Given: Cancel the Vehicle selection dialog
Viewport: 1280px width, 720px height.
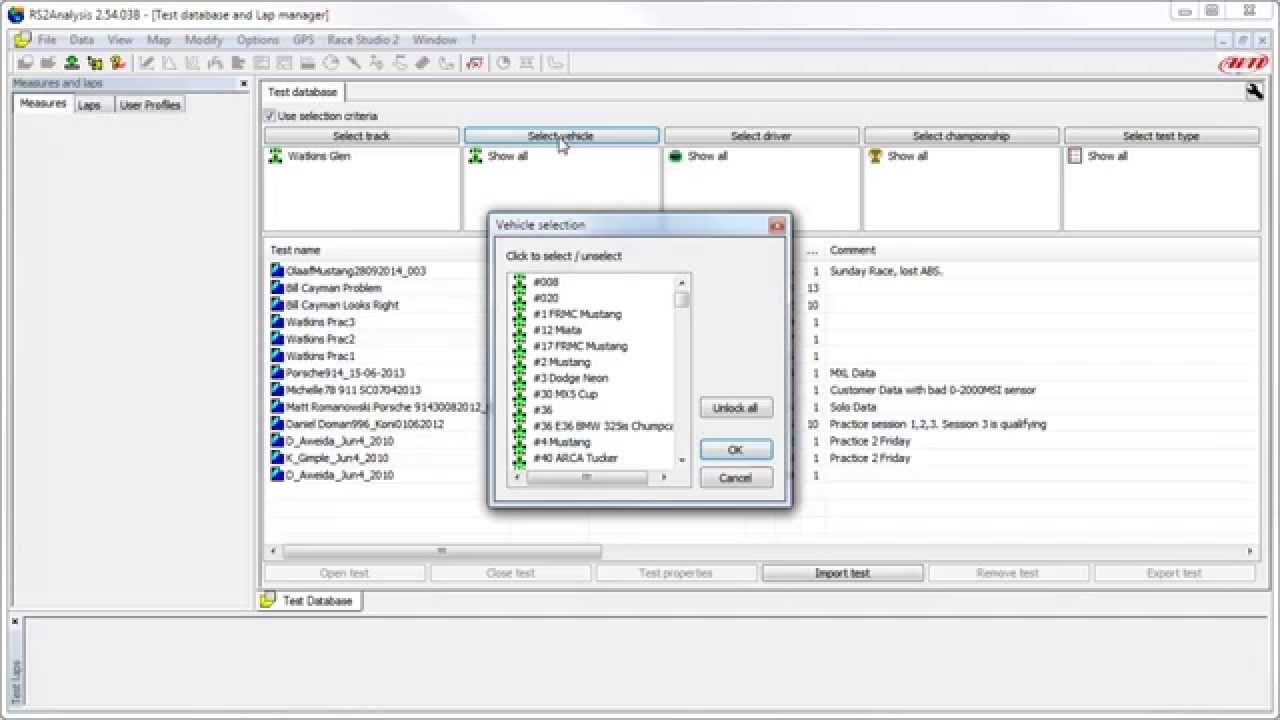Looking at the screenshot, I should click(735, 478).
